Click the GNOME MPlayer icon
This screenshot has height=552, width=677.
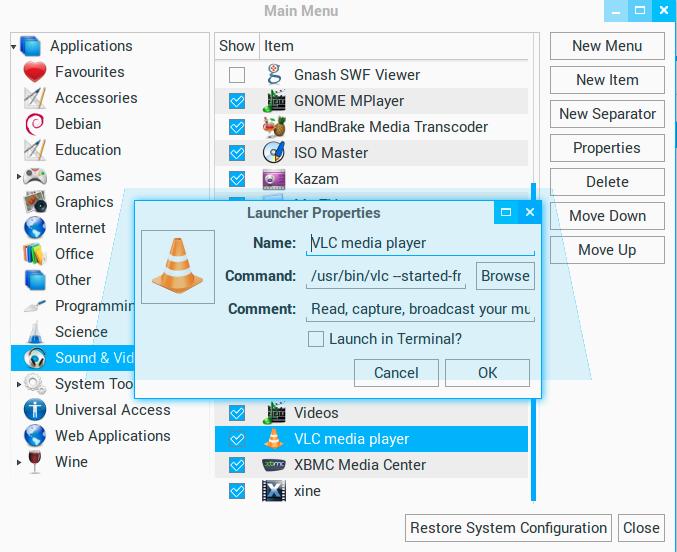[274, 101]
